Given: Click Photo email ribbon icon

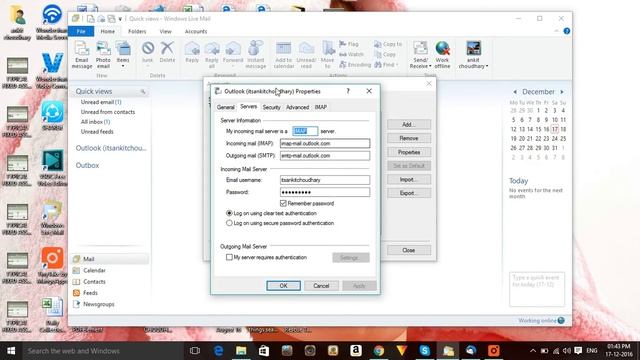Looking at the screenshot, I should tap(103, 55).
